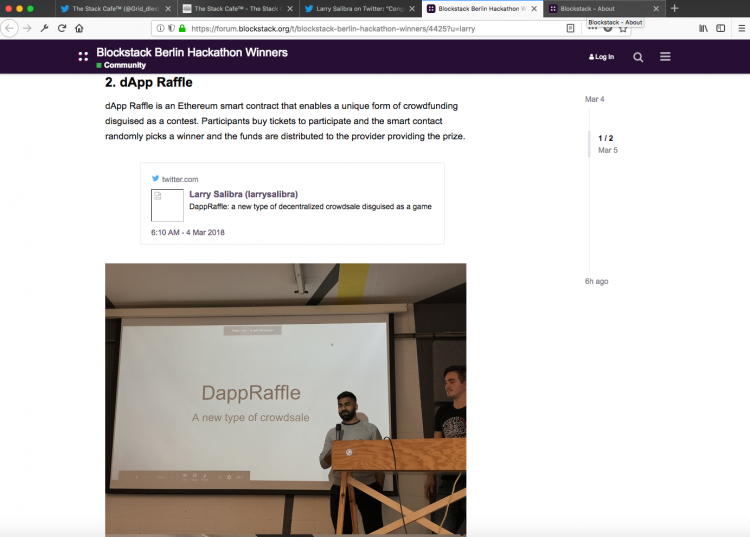Open the tracking protection shield icon
Viewport: 750px width, 537px height.
[x=171, y=29]
